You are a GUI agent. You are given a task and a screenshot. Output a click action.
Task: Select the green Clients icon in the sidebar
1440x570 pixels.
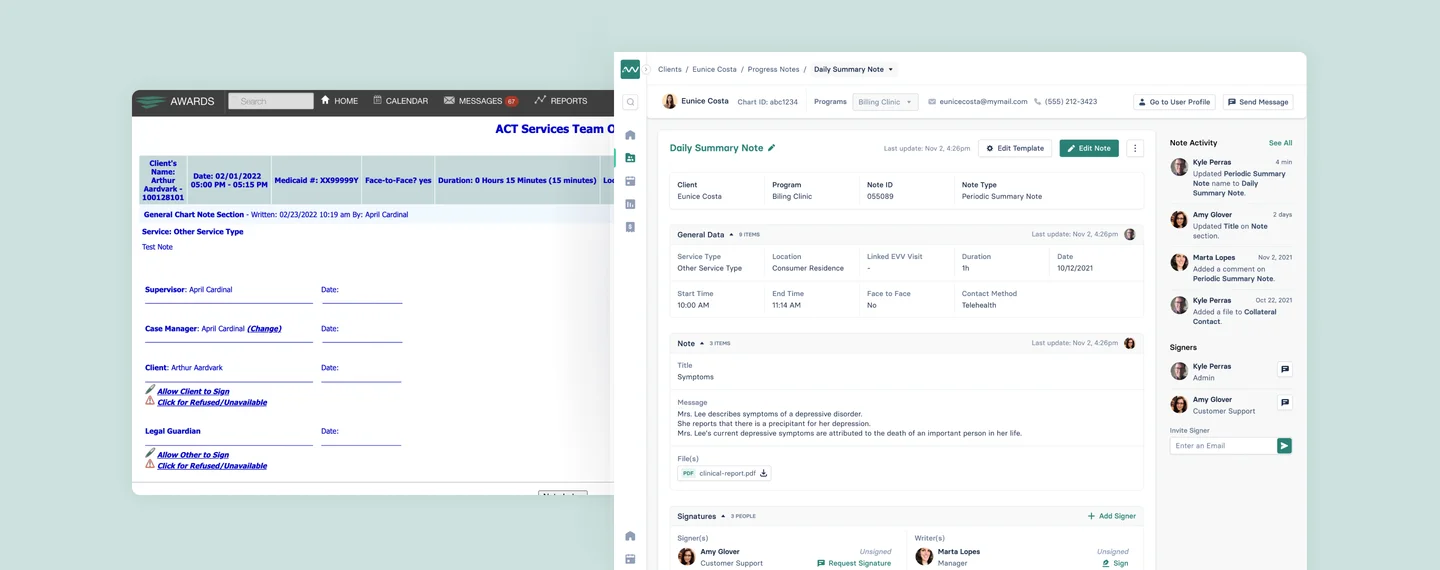(630, 158)
